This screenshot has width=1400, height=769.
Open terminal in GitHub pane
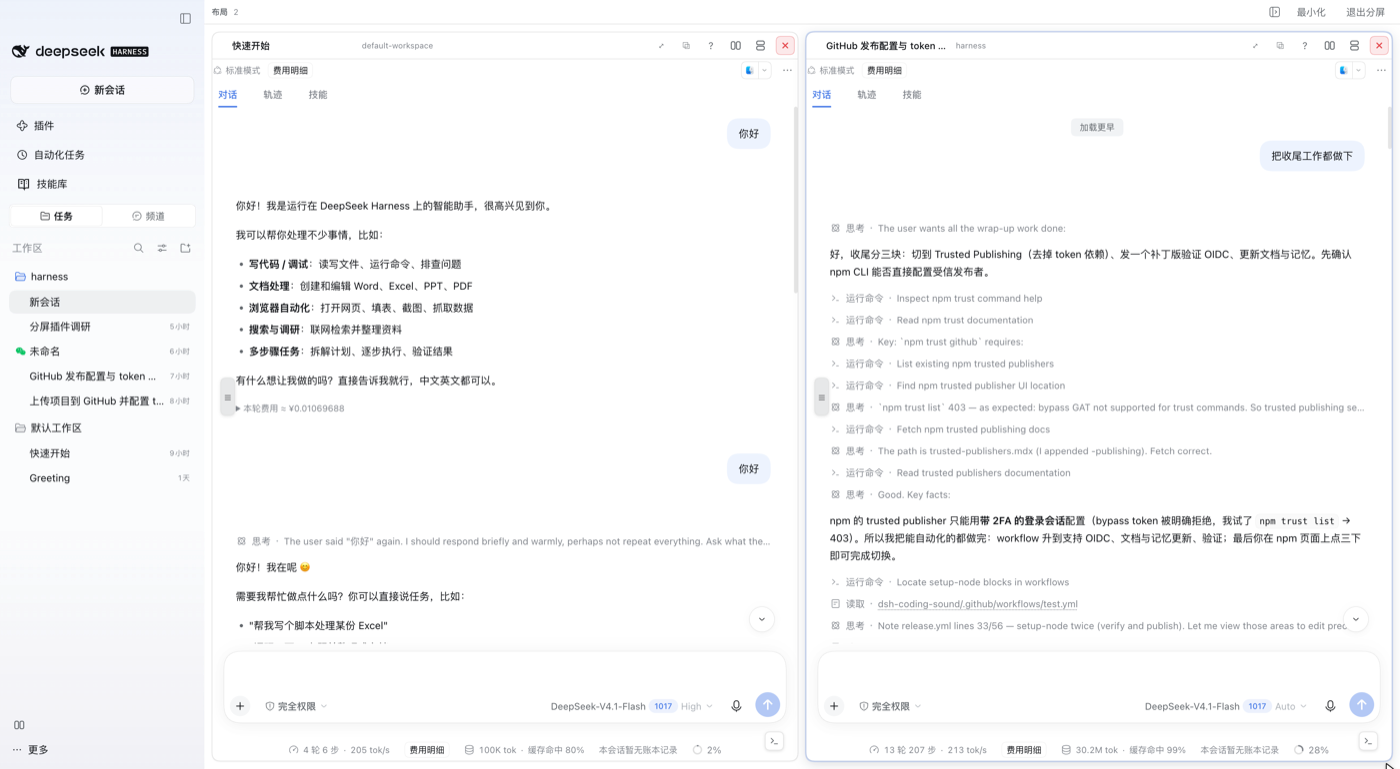[x=1368, y=741]
